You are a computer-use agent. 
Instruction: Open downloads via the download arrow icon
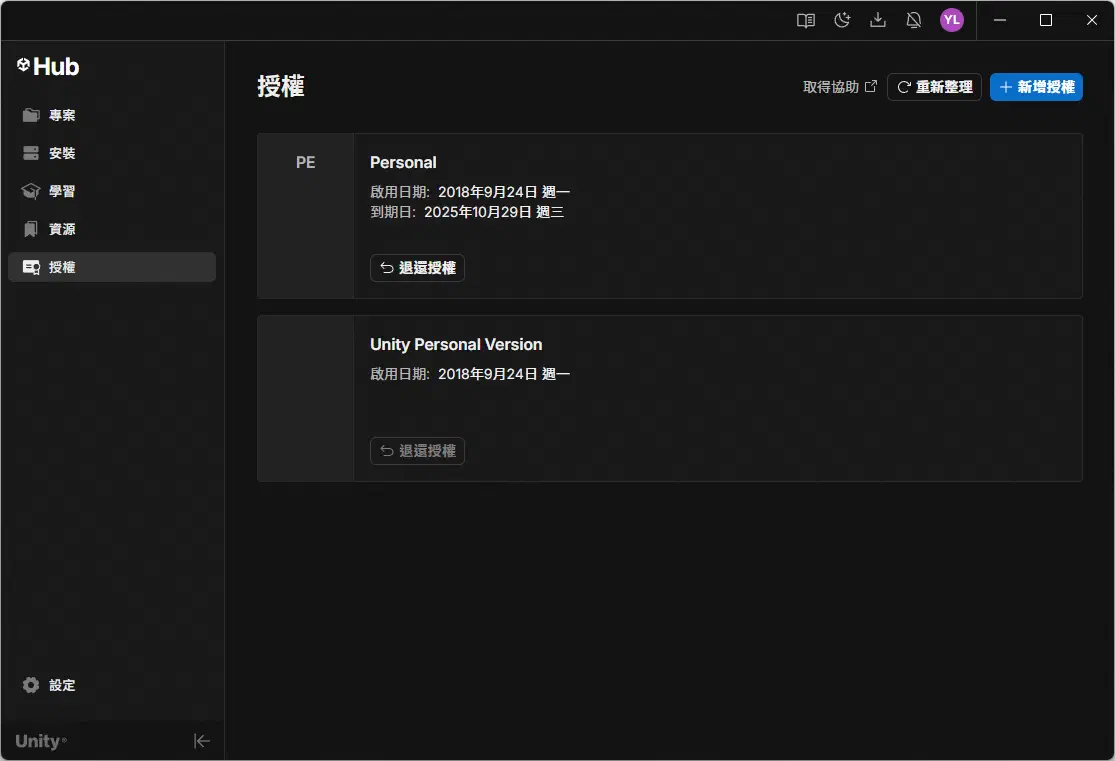pyautogui.click(x=877, y=20)
